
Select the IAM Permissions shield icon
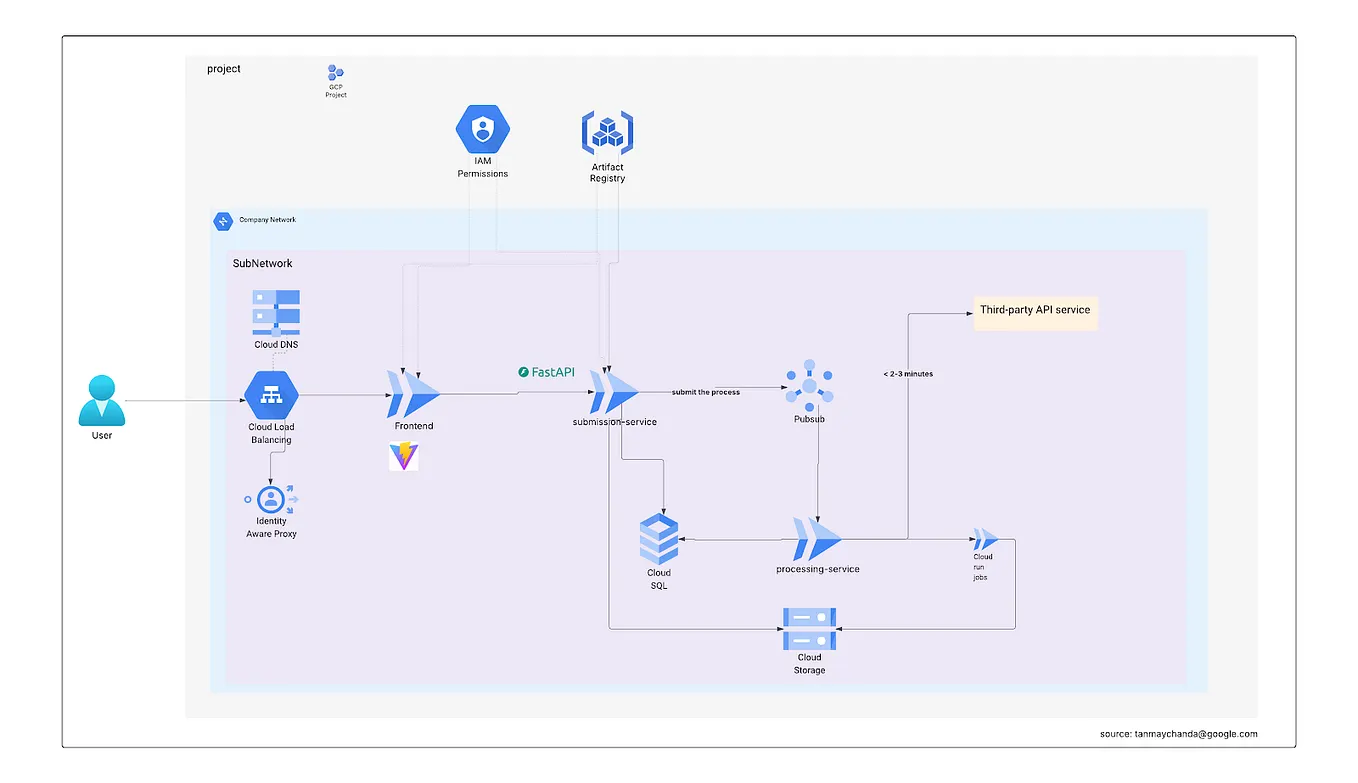click(x=483, y=131)
